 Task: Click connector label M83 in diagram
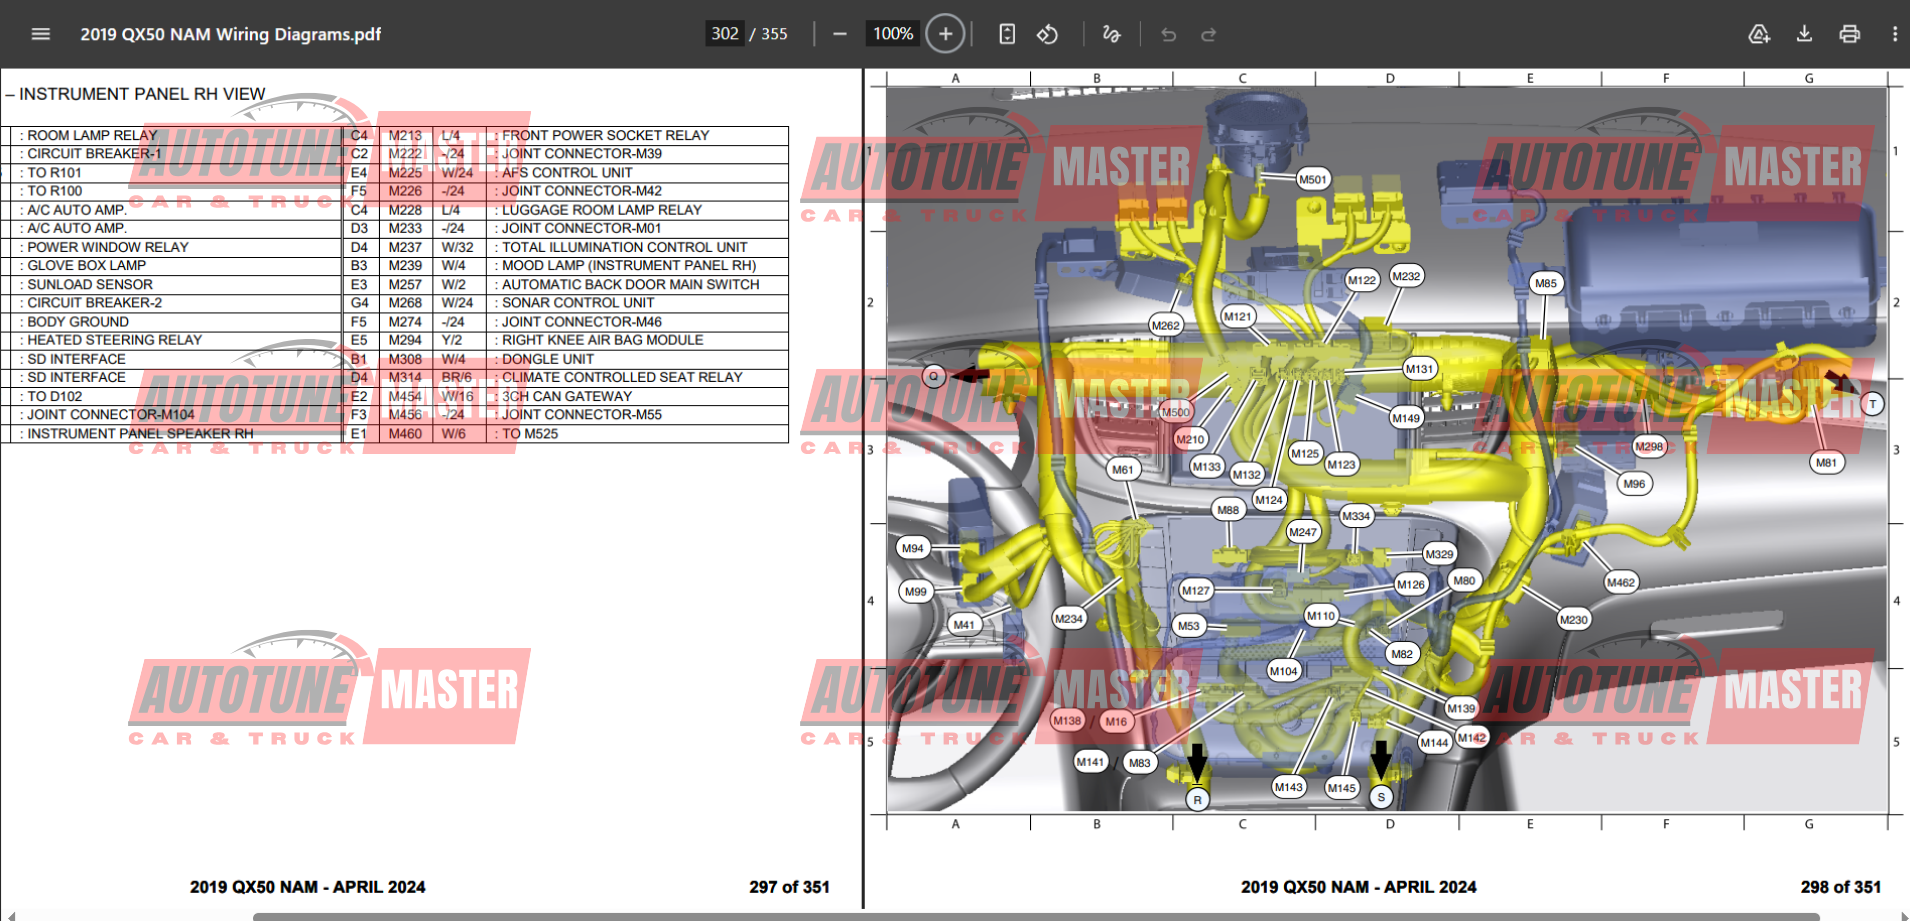pos(1140,762)
